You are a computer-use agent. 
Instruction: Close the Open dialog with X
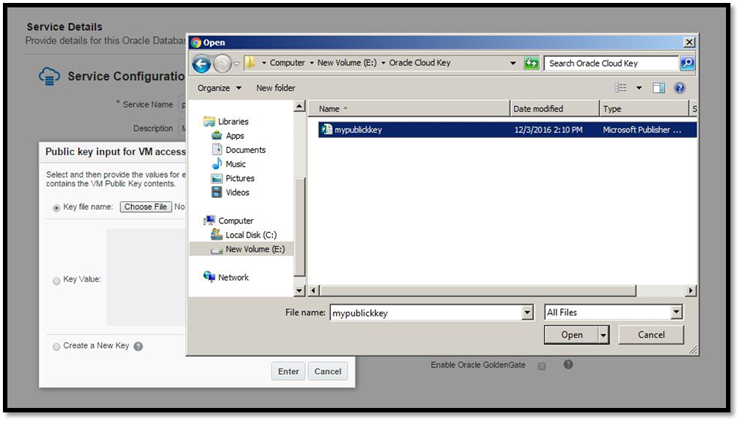(689, 42)
